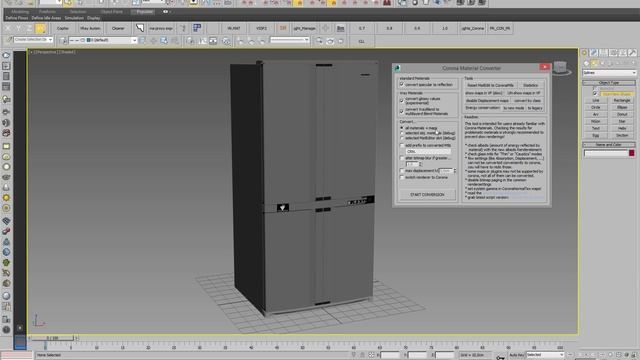Click the PR_CON_PR toolbar button

tap(500, 29)
